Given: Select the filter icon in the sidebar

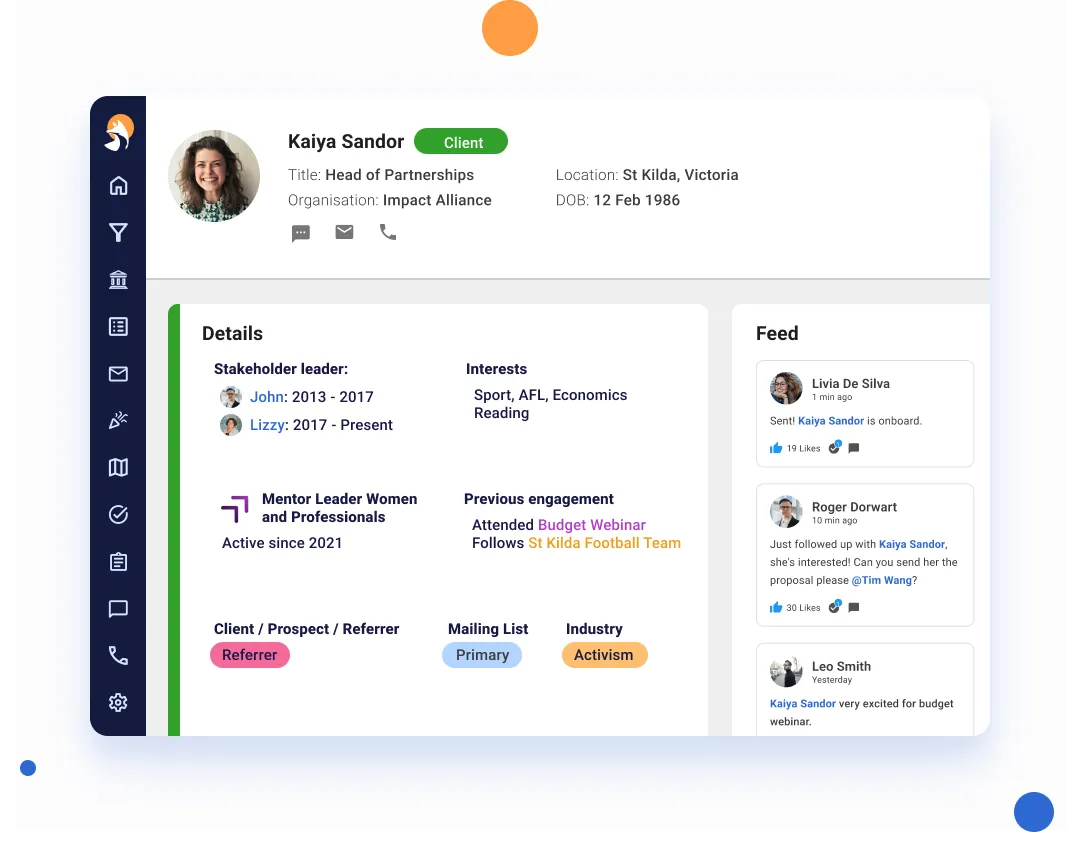Looking at the screenshot, I should (x=118, y=232).
